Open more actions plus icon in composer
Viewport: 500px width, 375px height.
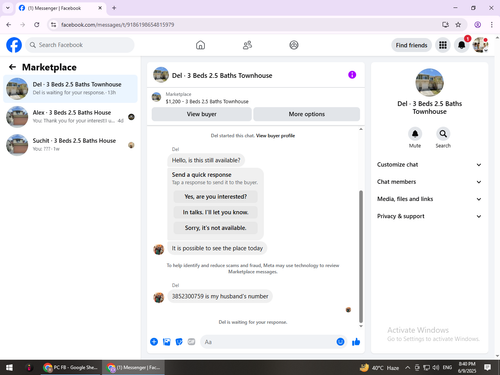[x=154, y=342]
